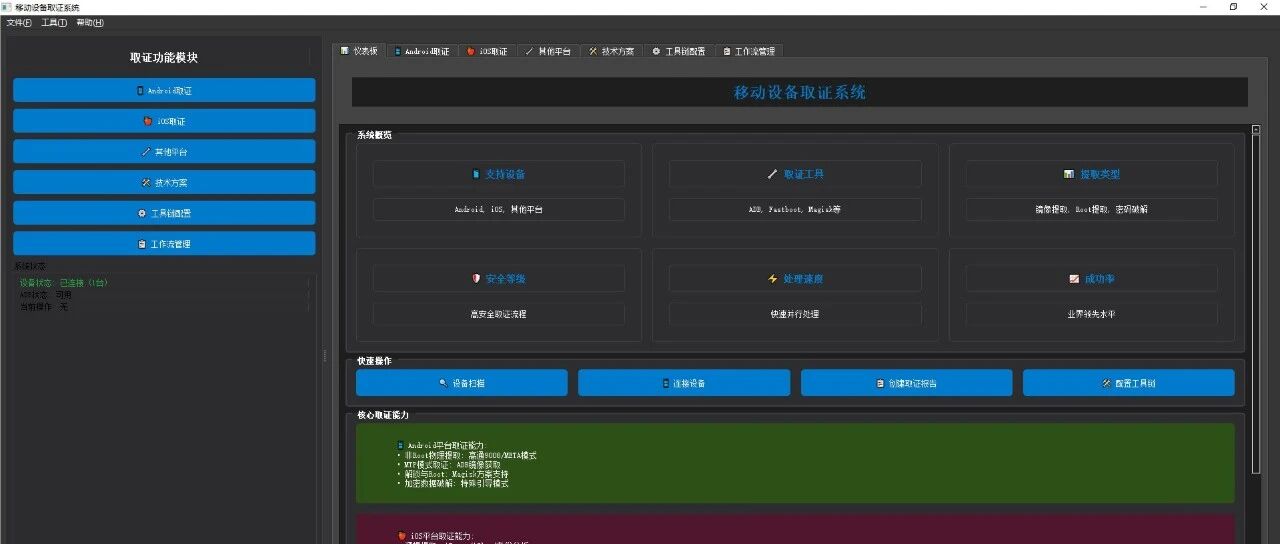Click the Android取证 button in the sidebar
This screenshot has width=1280, height=544.
(164, 90)
